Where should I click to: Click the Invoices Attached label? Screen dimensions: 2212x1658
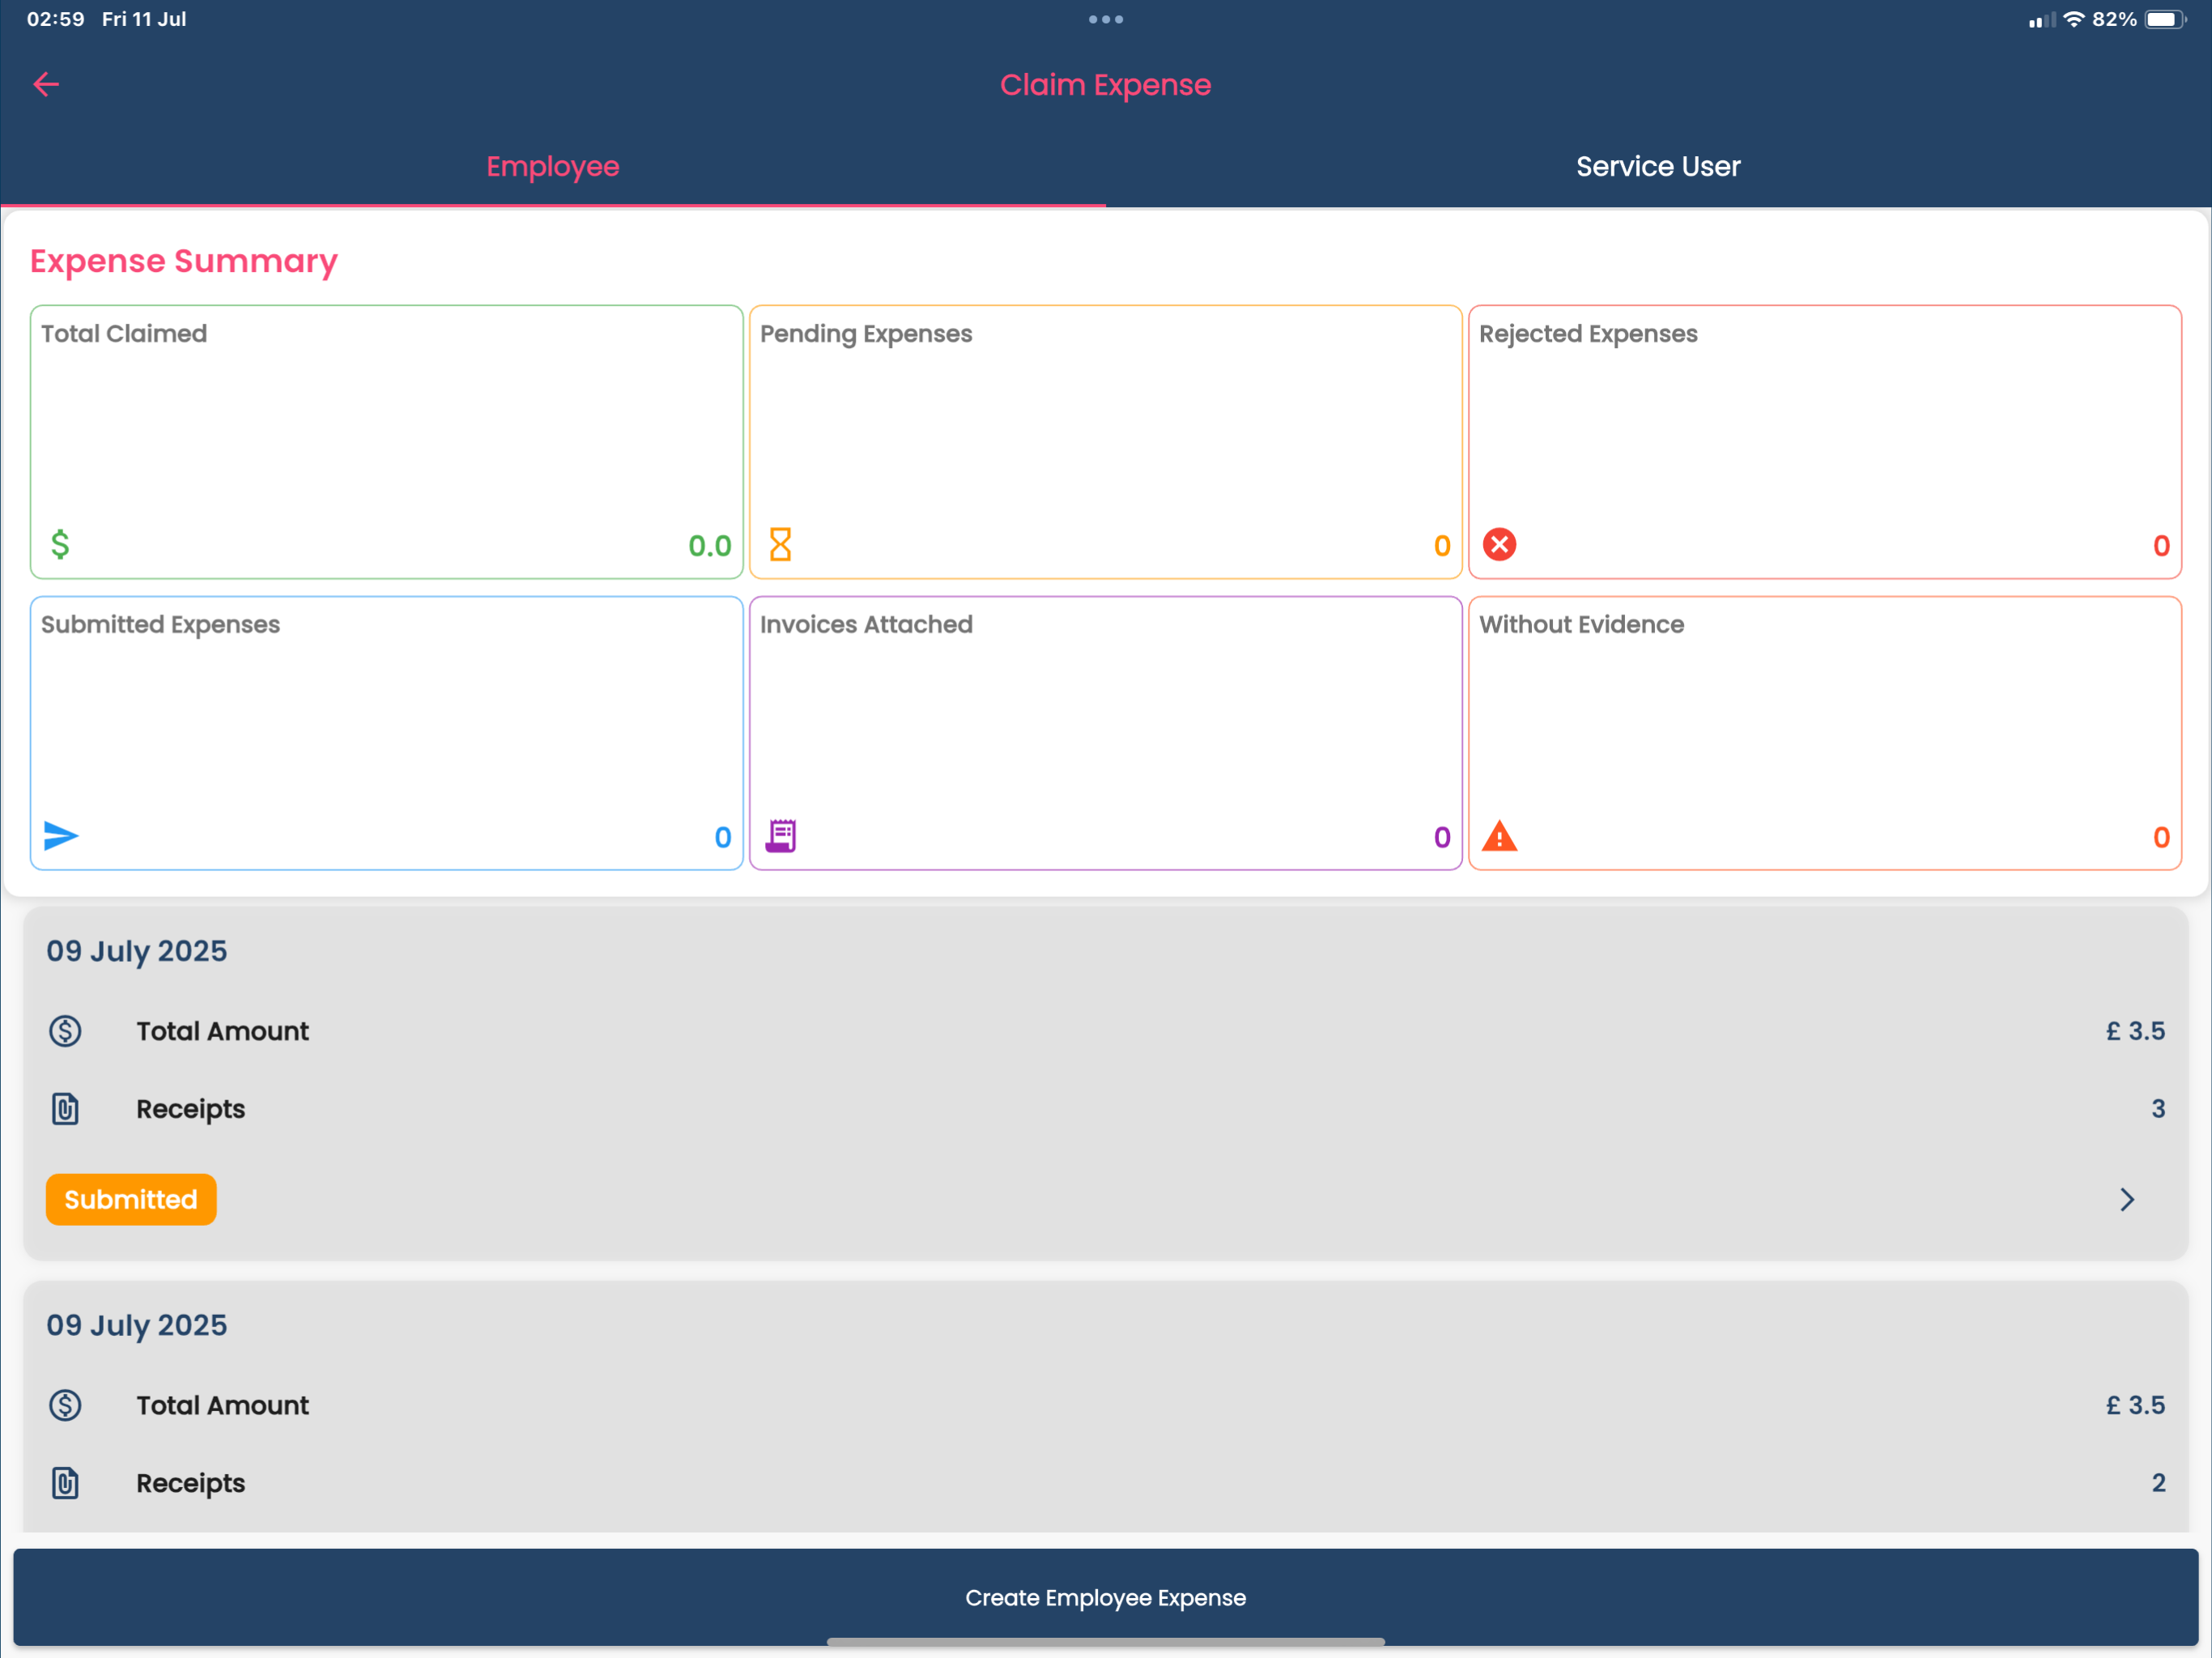click(866, 624)
